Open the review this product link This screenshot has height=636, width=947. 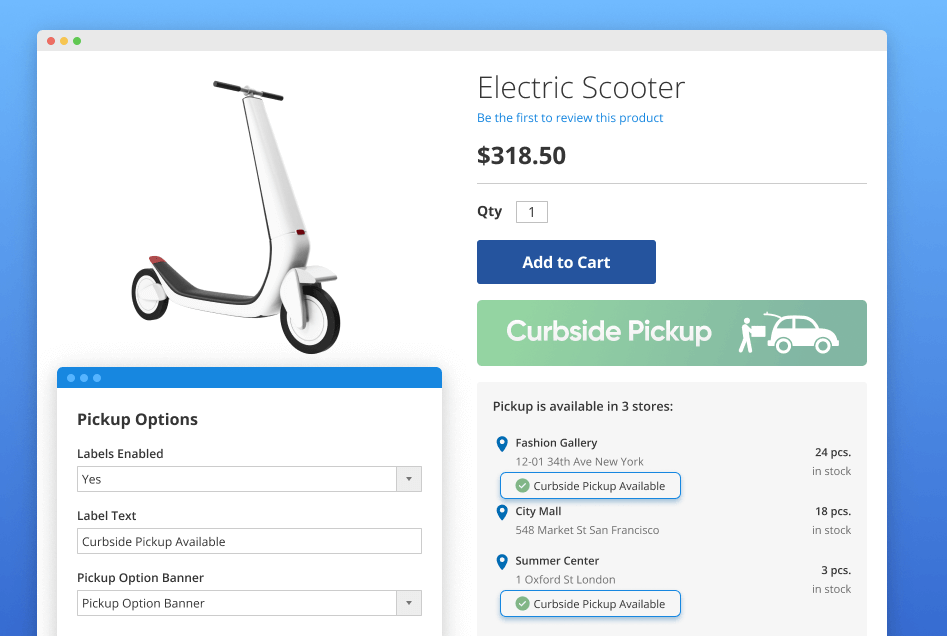570,118
